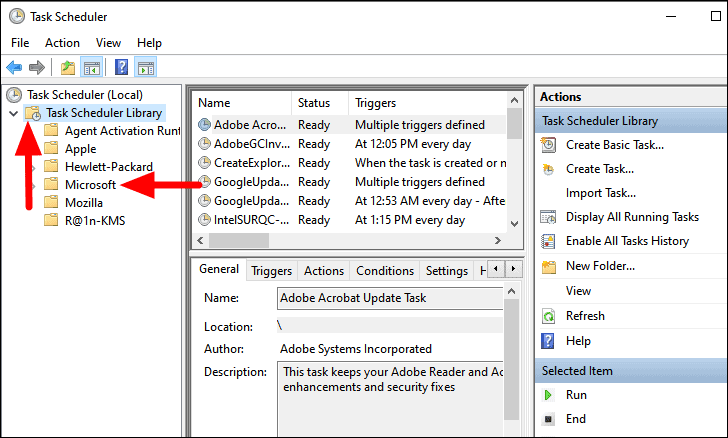Click the gray Forward arrow toolbar icon
Image resolution: width=728 pixels, height=438 pixels.
tap(37, 68)
